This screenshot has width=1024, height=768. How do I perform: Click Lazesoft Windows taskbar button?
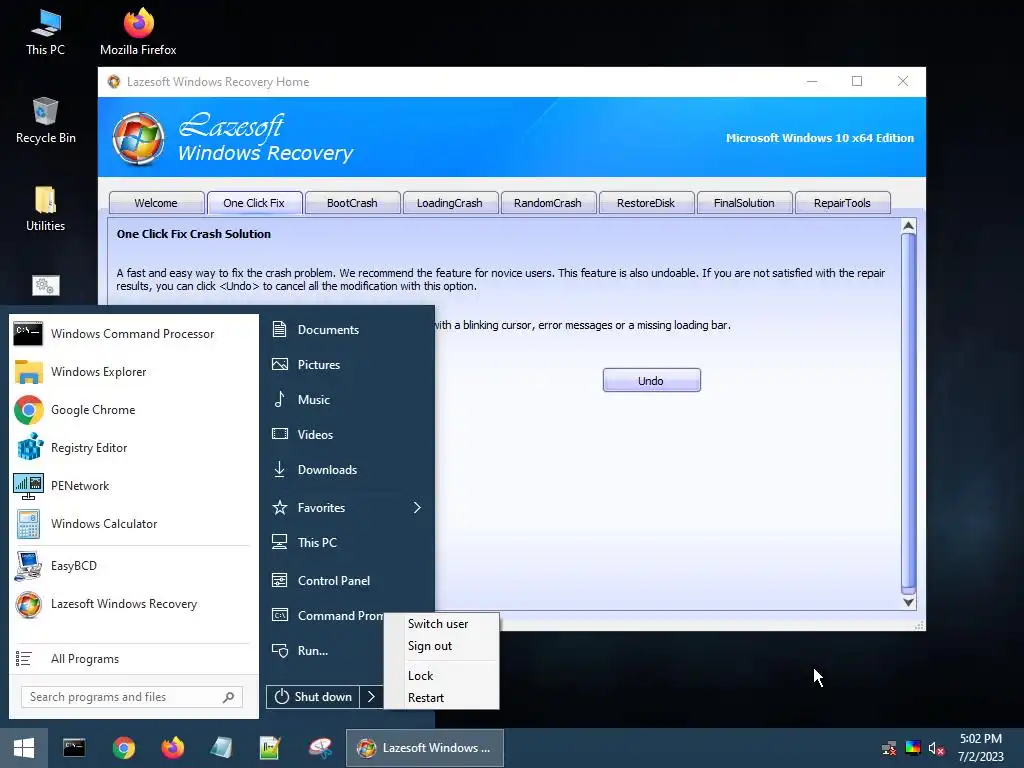[424, 748]
